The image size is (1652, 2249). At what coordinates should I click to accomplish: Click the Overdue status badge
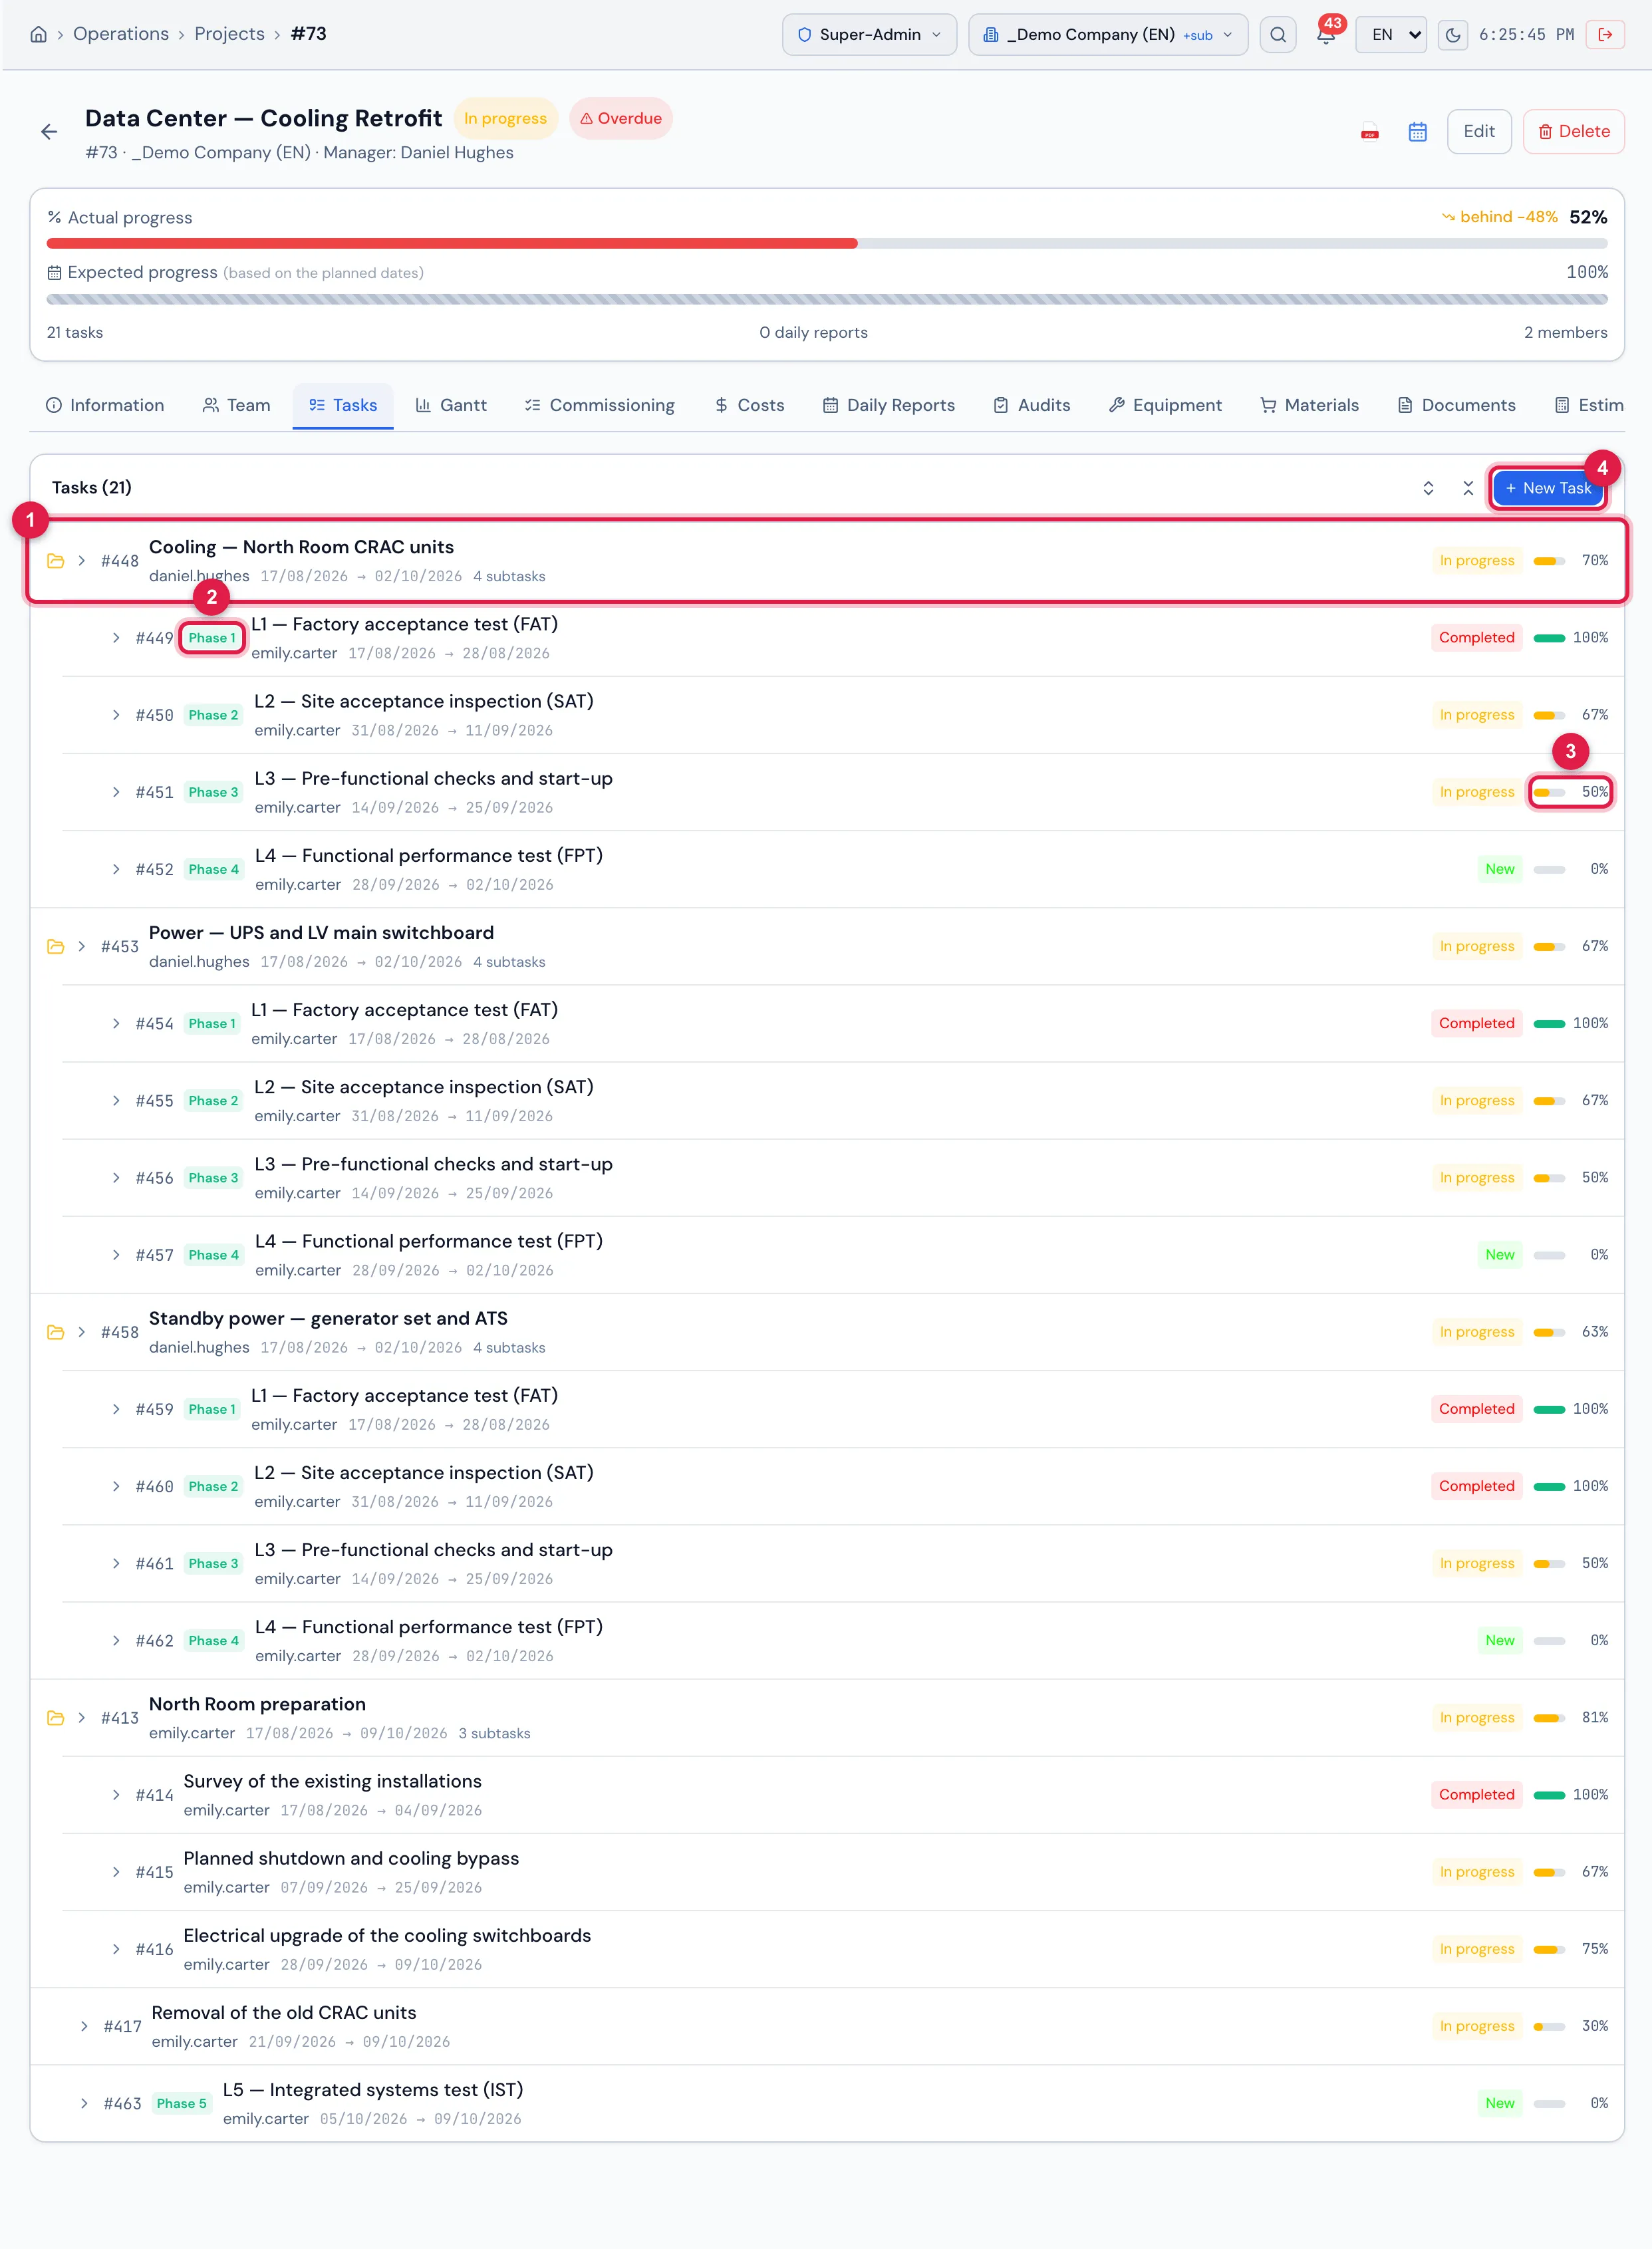point(621,119)
